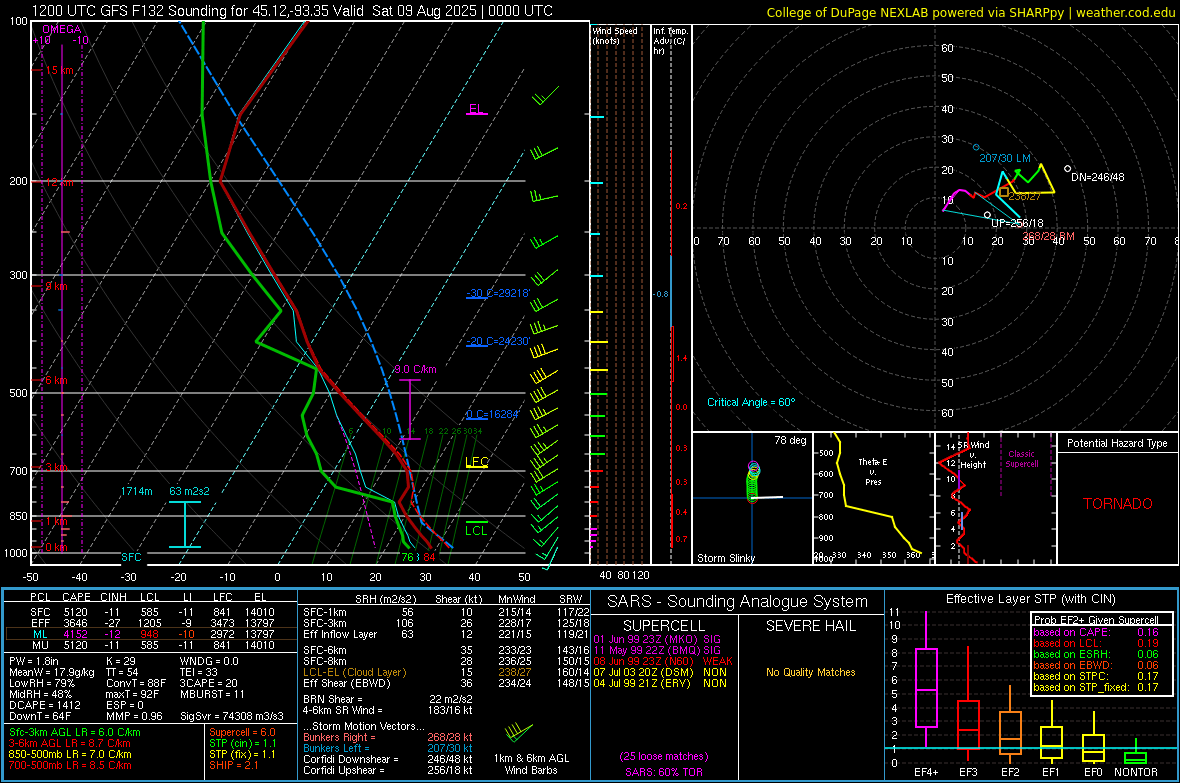Click the sounding title with valid date
Screen dimensions: 1180x783
pyautogui.click(x=292, y=11)
